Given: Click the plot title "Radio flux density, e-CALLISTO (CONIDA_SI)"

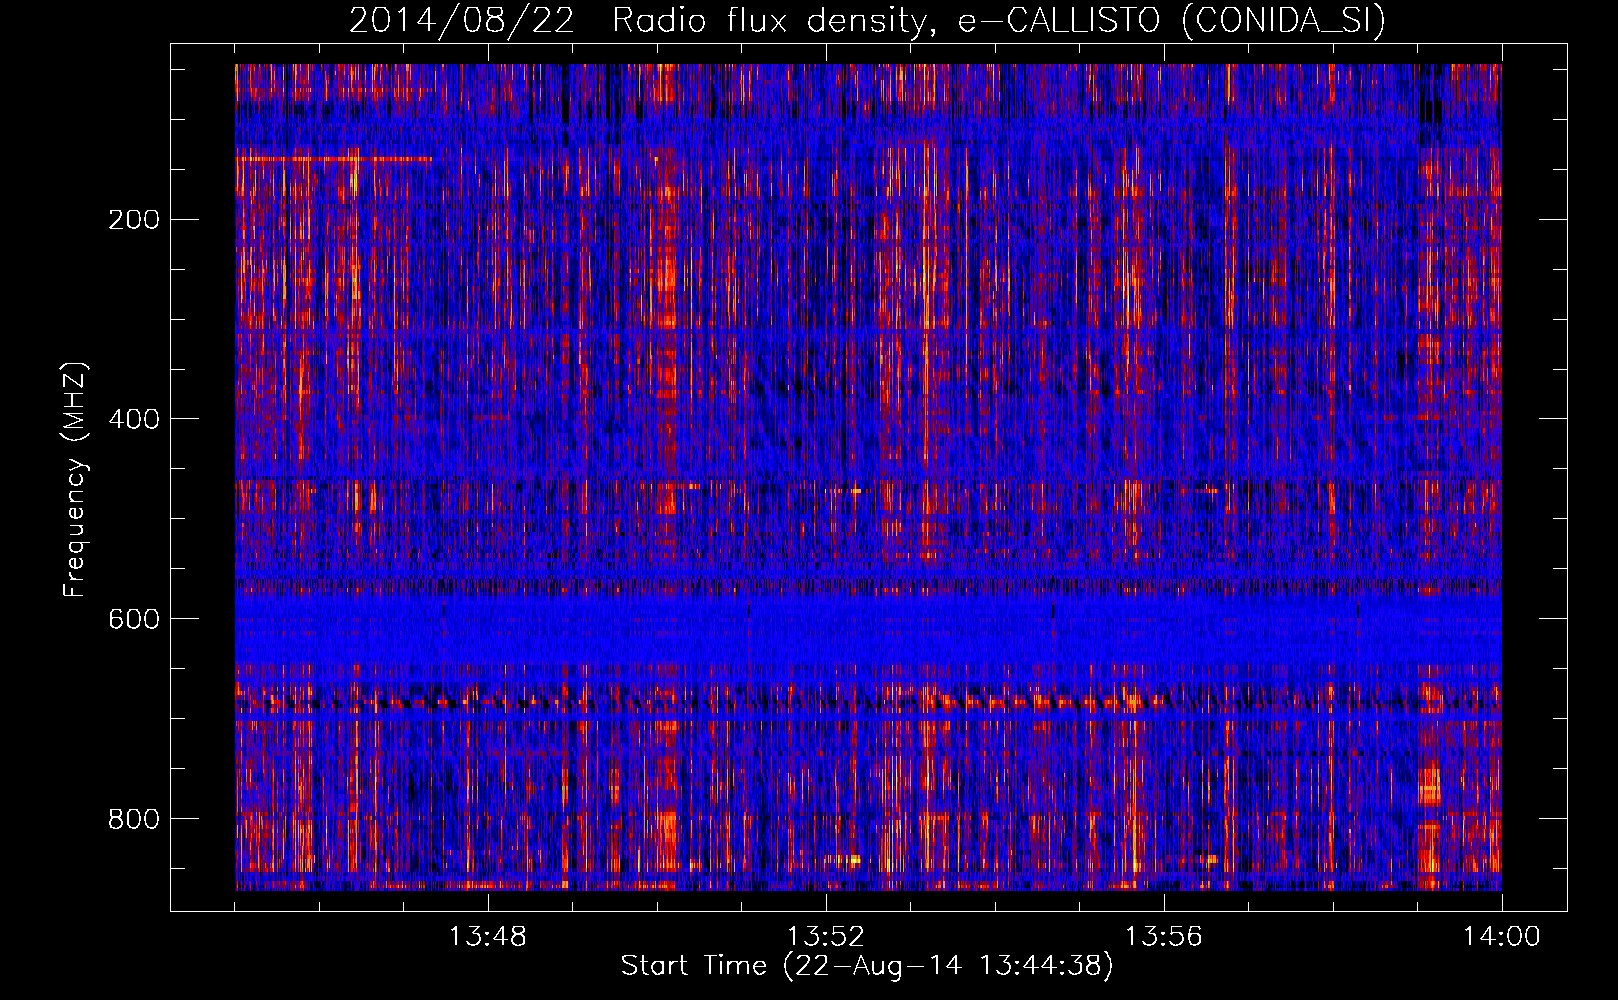Looking at the screenshot, I should tap(999, 20).
